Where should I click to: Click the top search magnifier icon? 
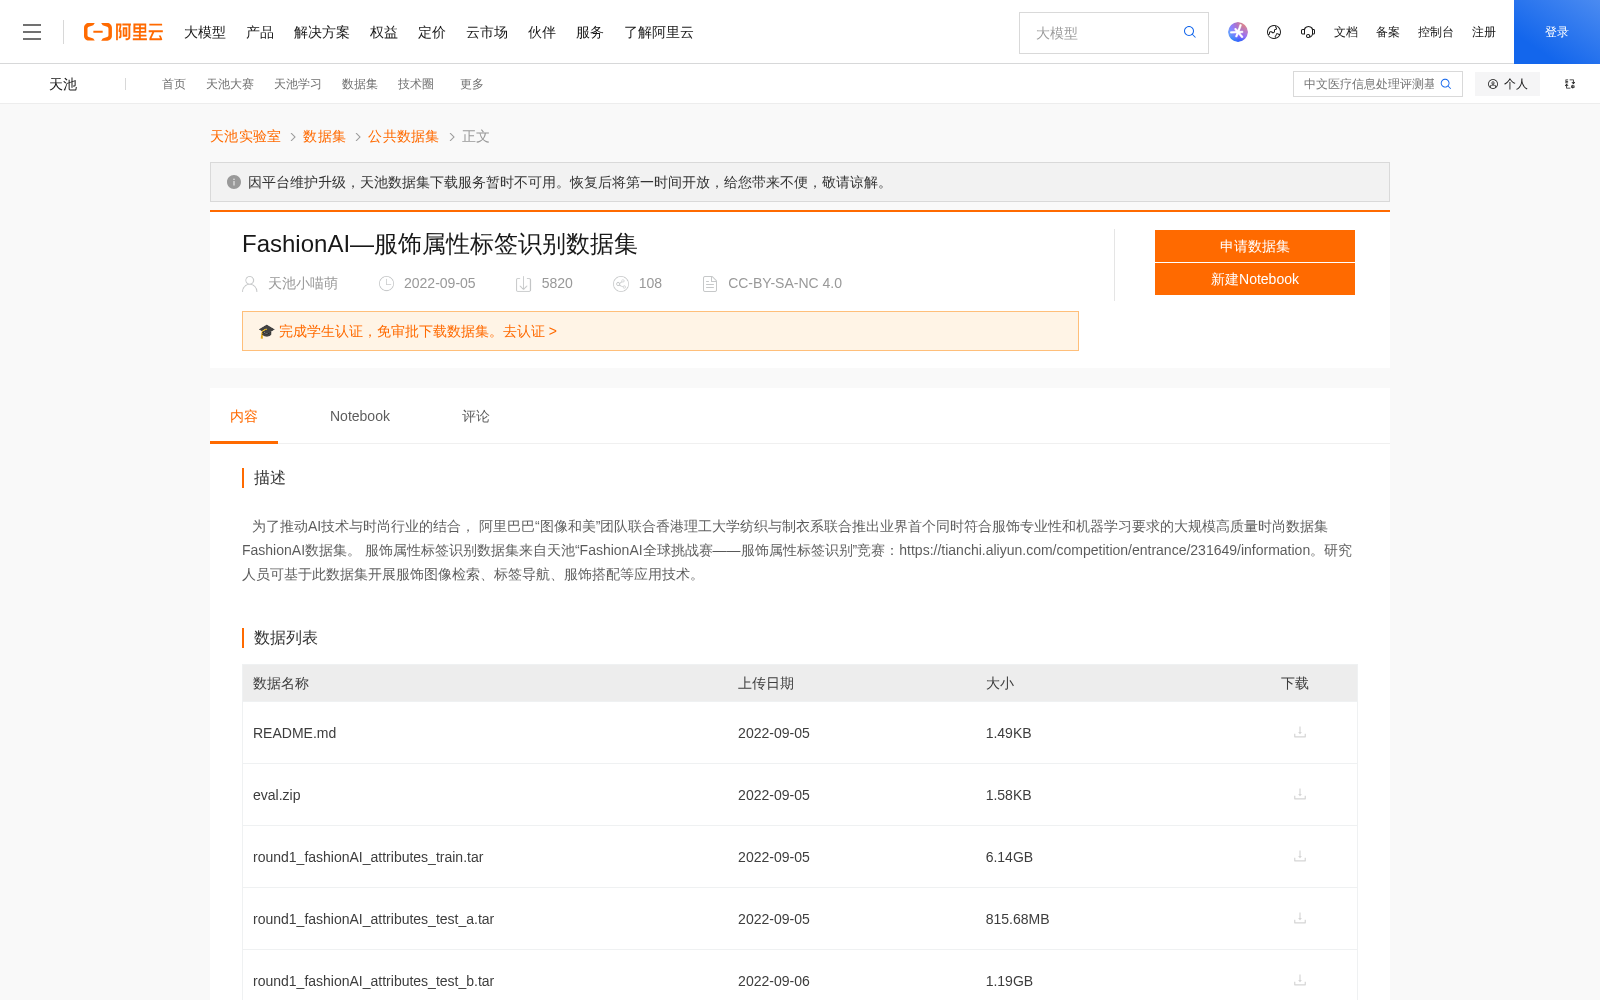coord(1189,32)
